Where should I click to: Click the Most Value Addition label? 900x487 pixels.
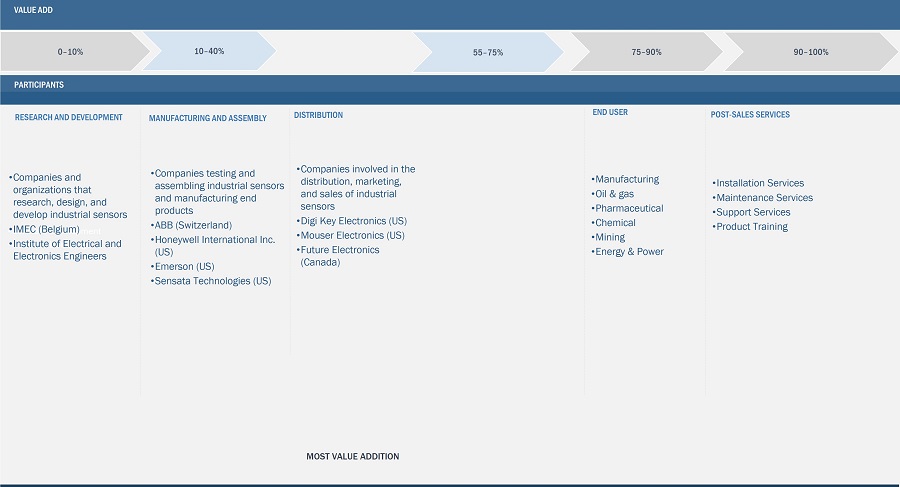point(352,457)
